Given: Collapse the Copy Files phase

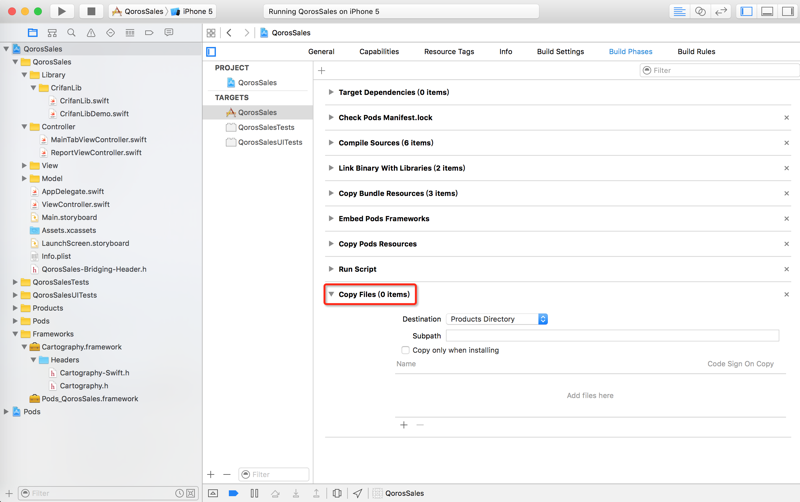Looking at the screenshot, I should [x=331, y=294].
